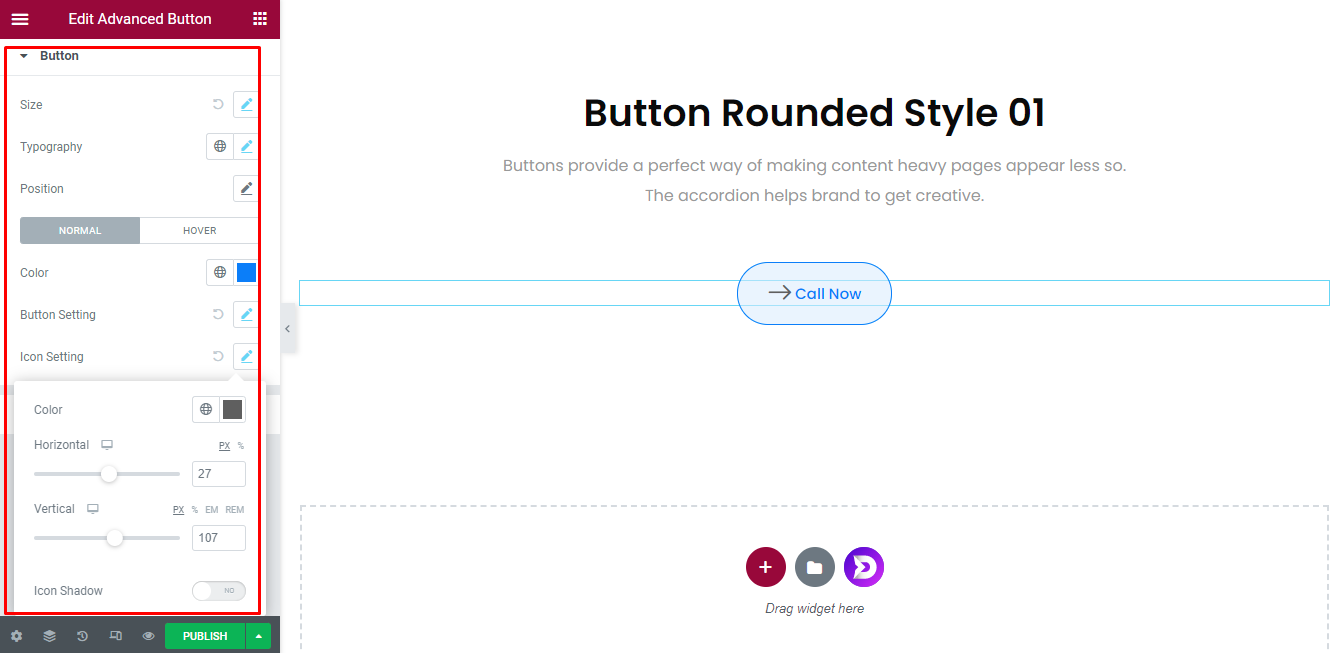Open the hamburger menu in panel header
The width and height of the screenshot is (1341, 653).
(20, 19)
